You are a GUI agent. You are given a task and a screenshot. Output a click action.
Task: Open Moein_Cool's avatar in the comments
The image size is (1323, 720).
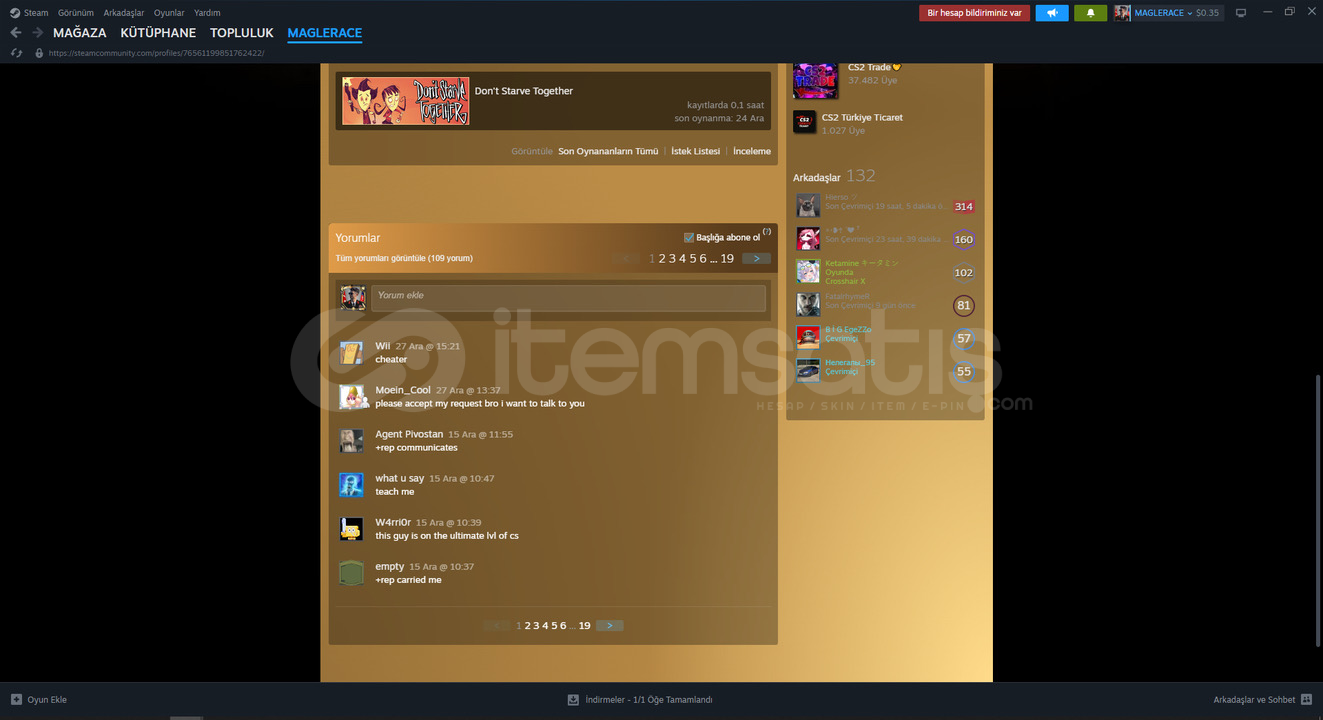tap(351, 397)
